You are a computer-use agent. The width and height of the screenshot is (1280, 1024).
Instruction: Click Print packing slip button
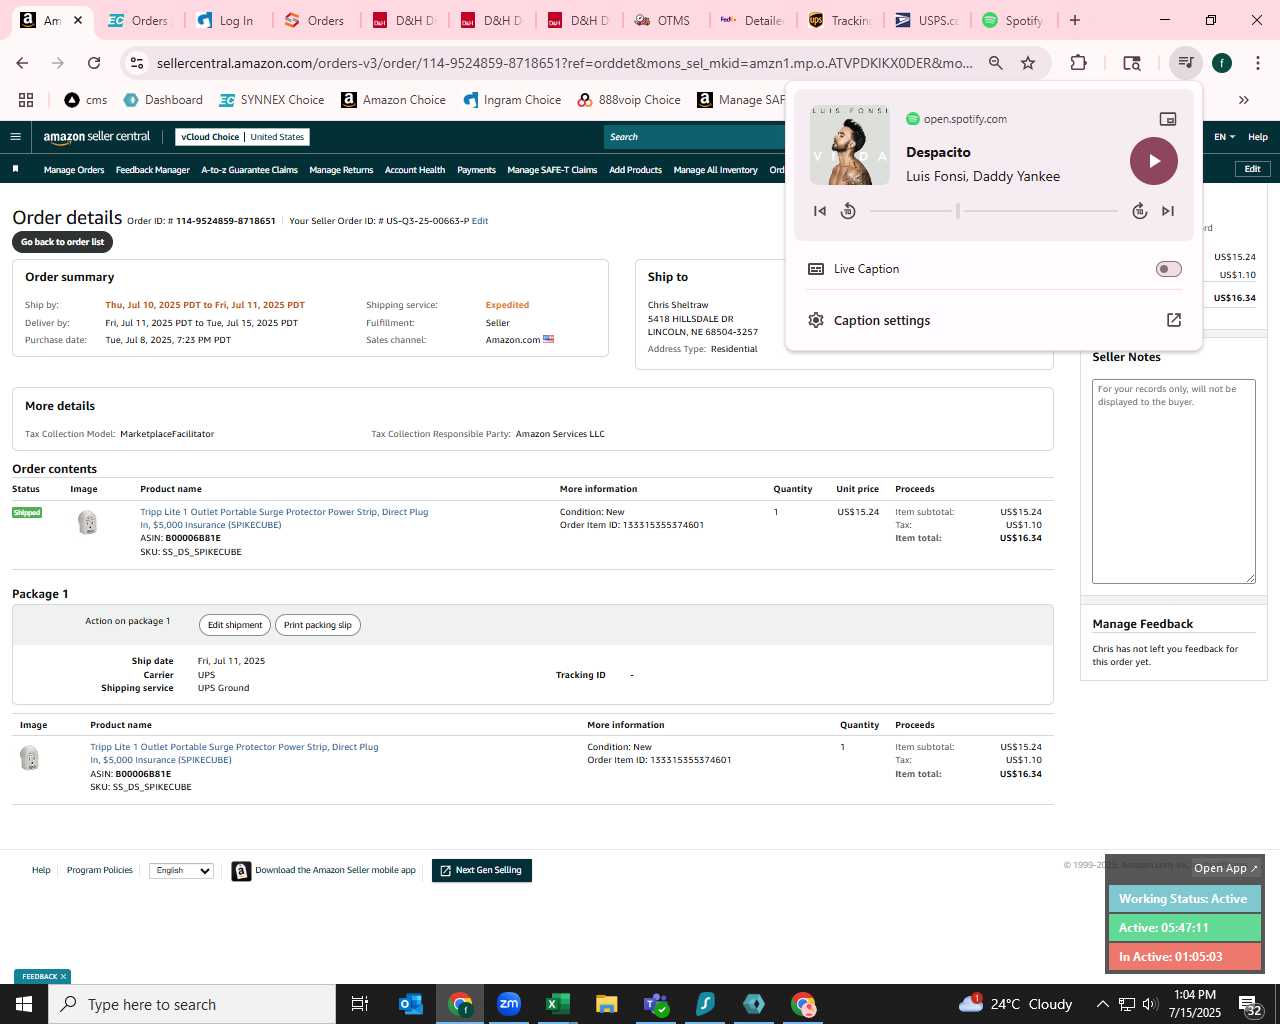click(x=318, y=625)
